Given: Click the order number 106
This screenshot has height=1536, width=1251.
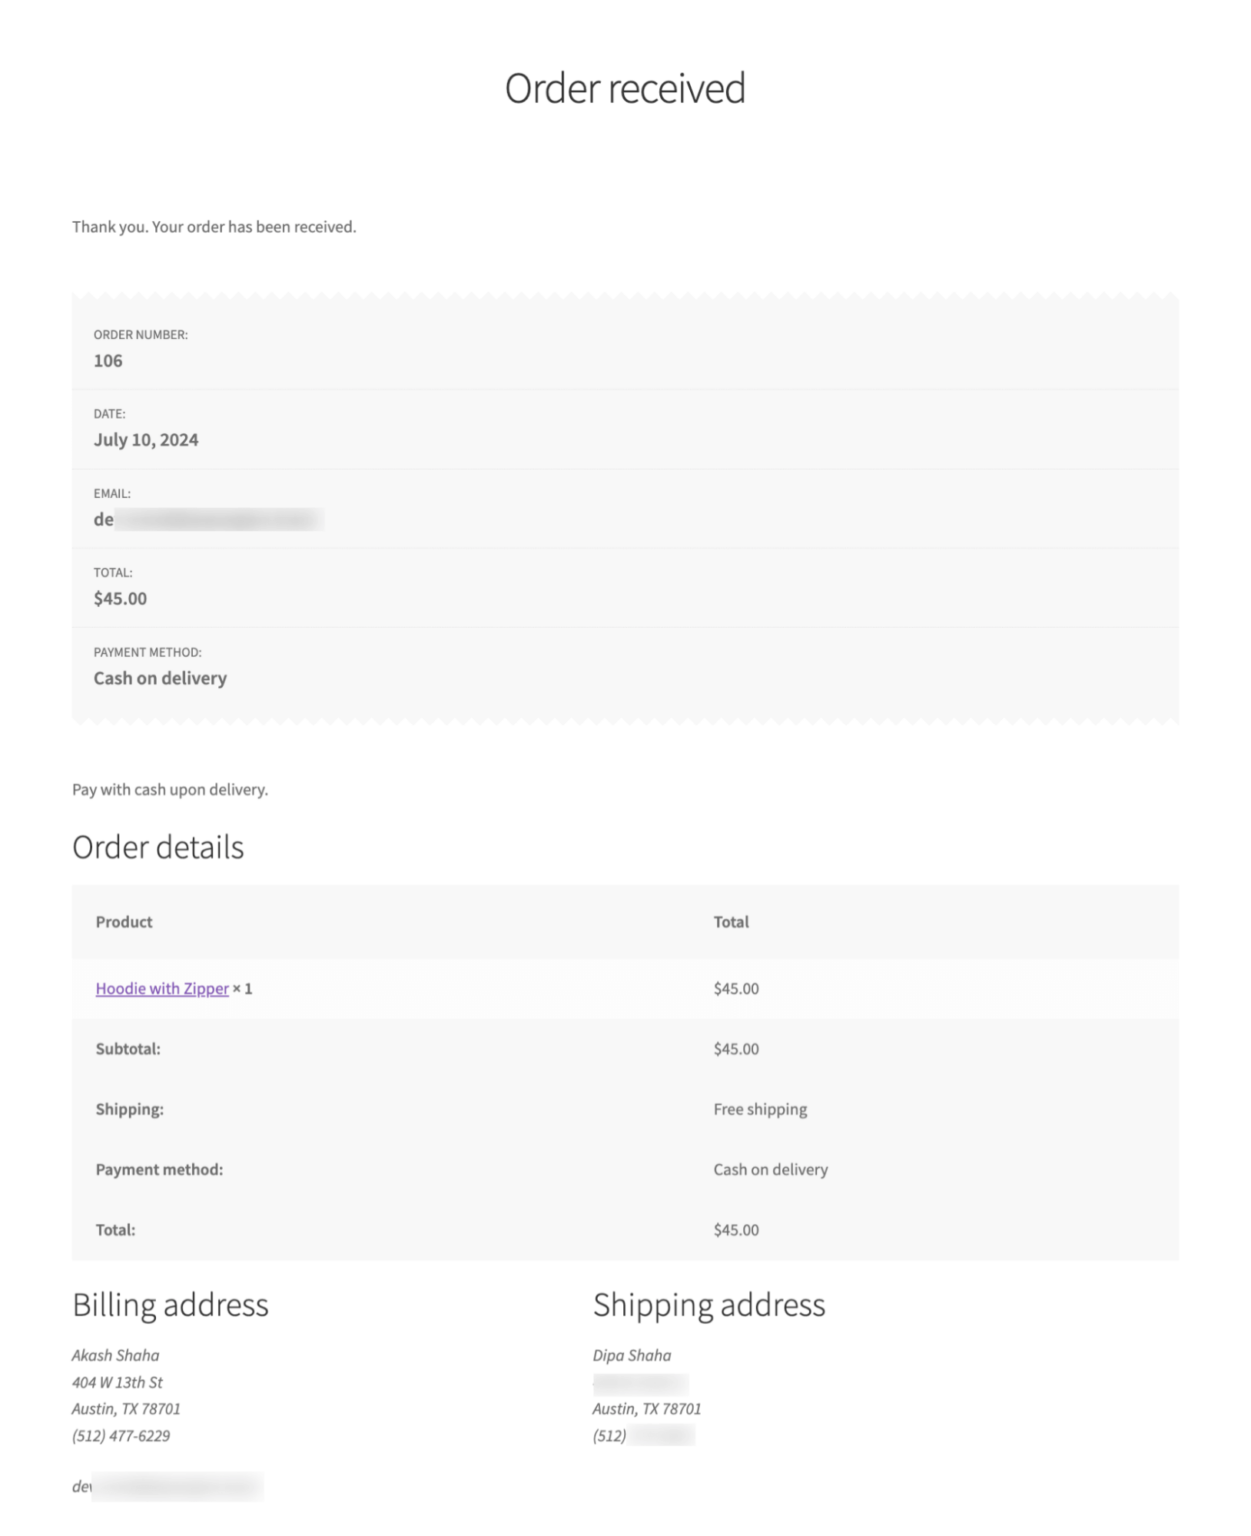Looking at the screenshot, I should tap(107, 361).
